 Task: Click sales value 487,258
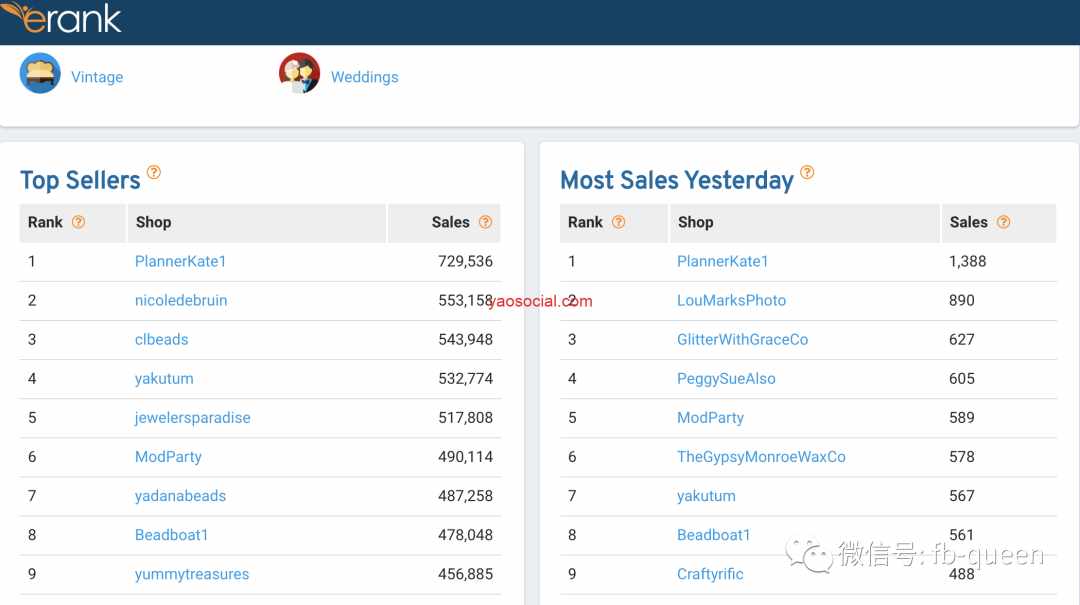[x=466, y=496]
